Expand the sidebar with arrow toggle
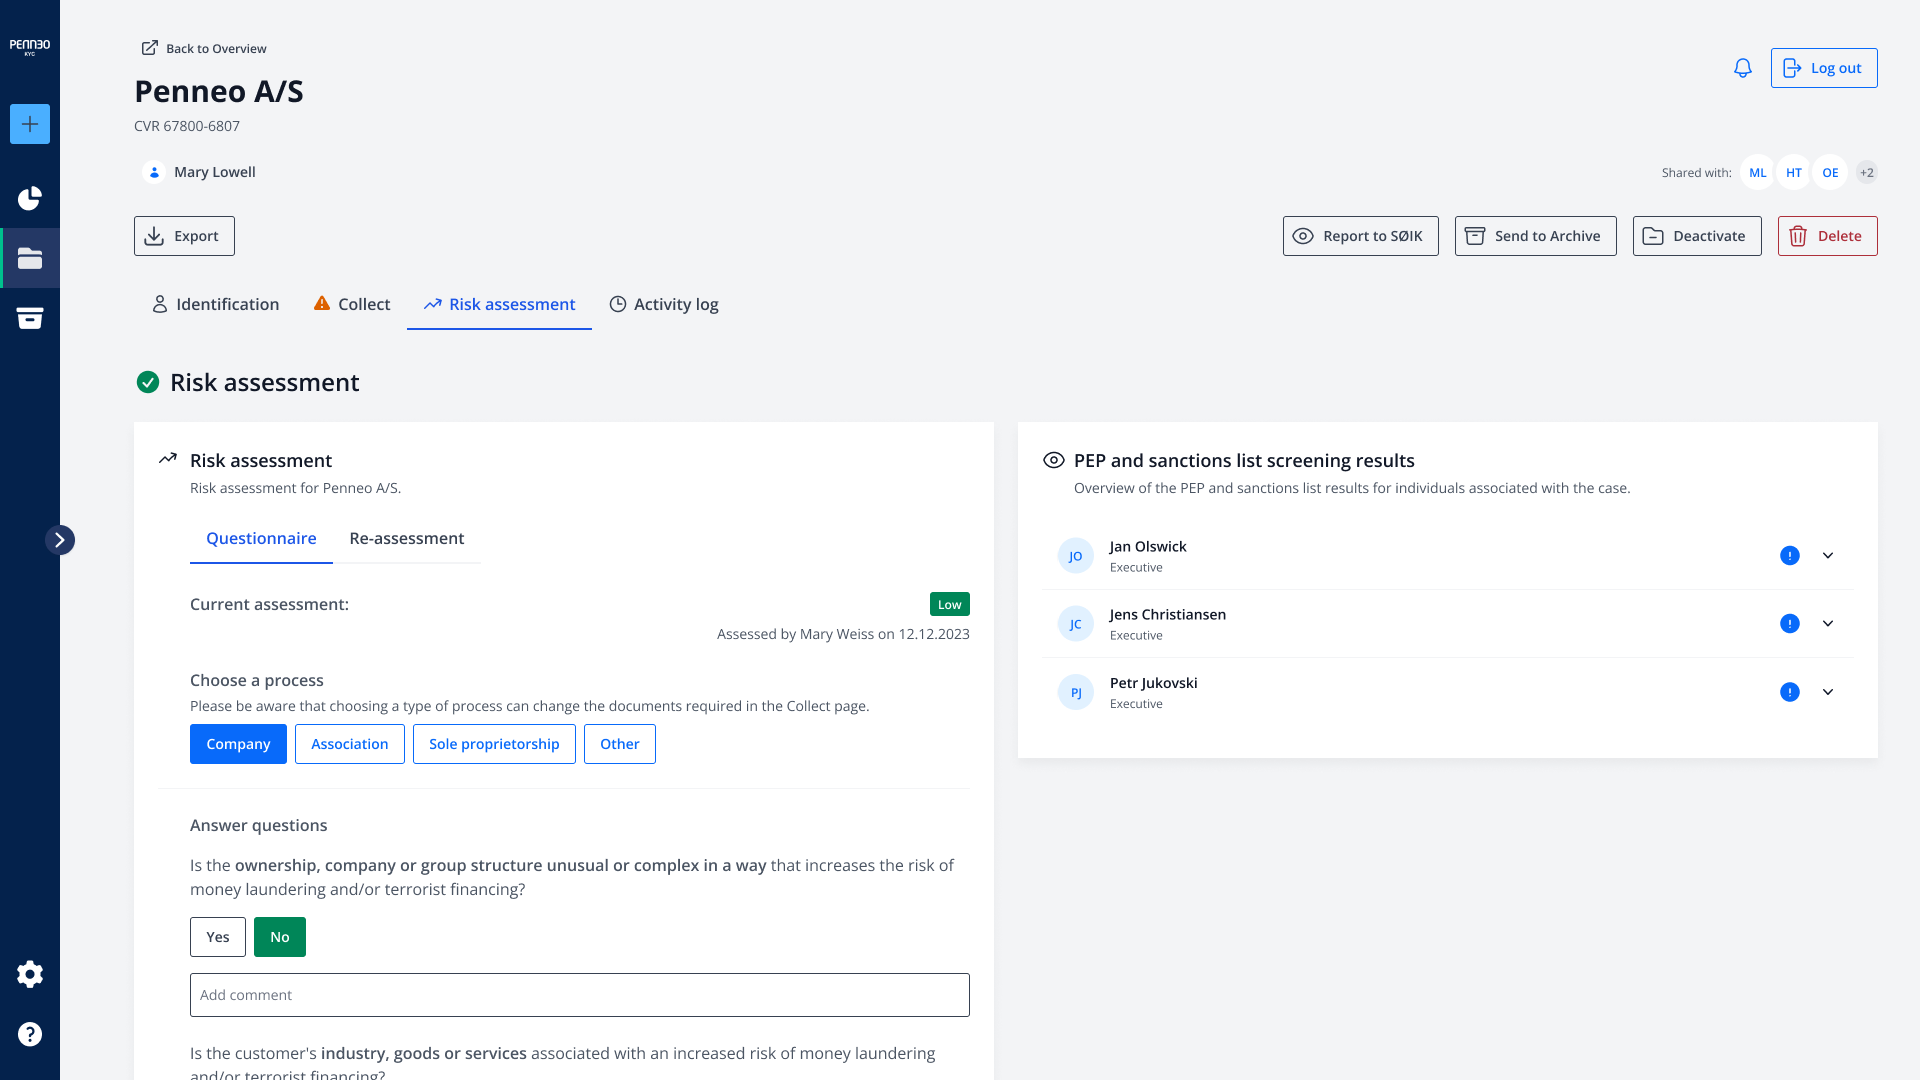 pos(60,540)
